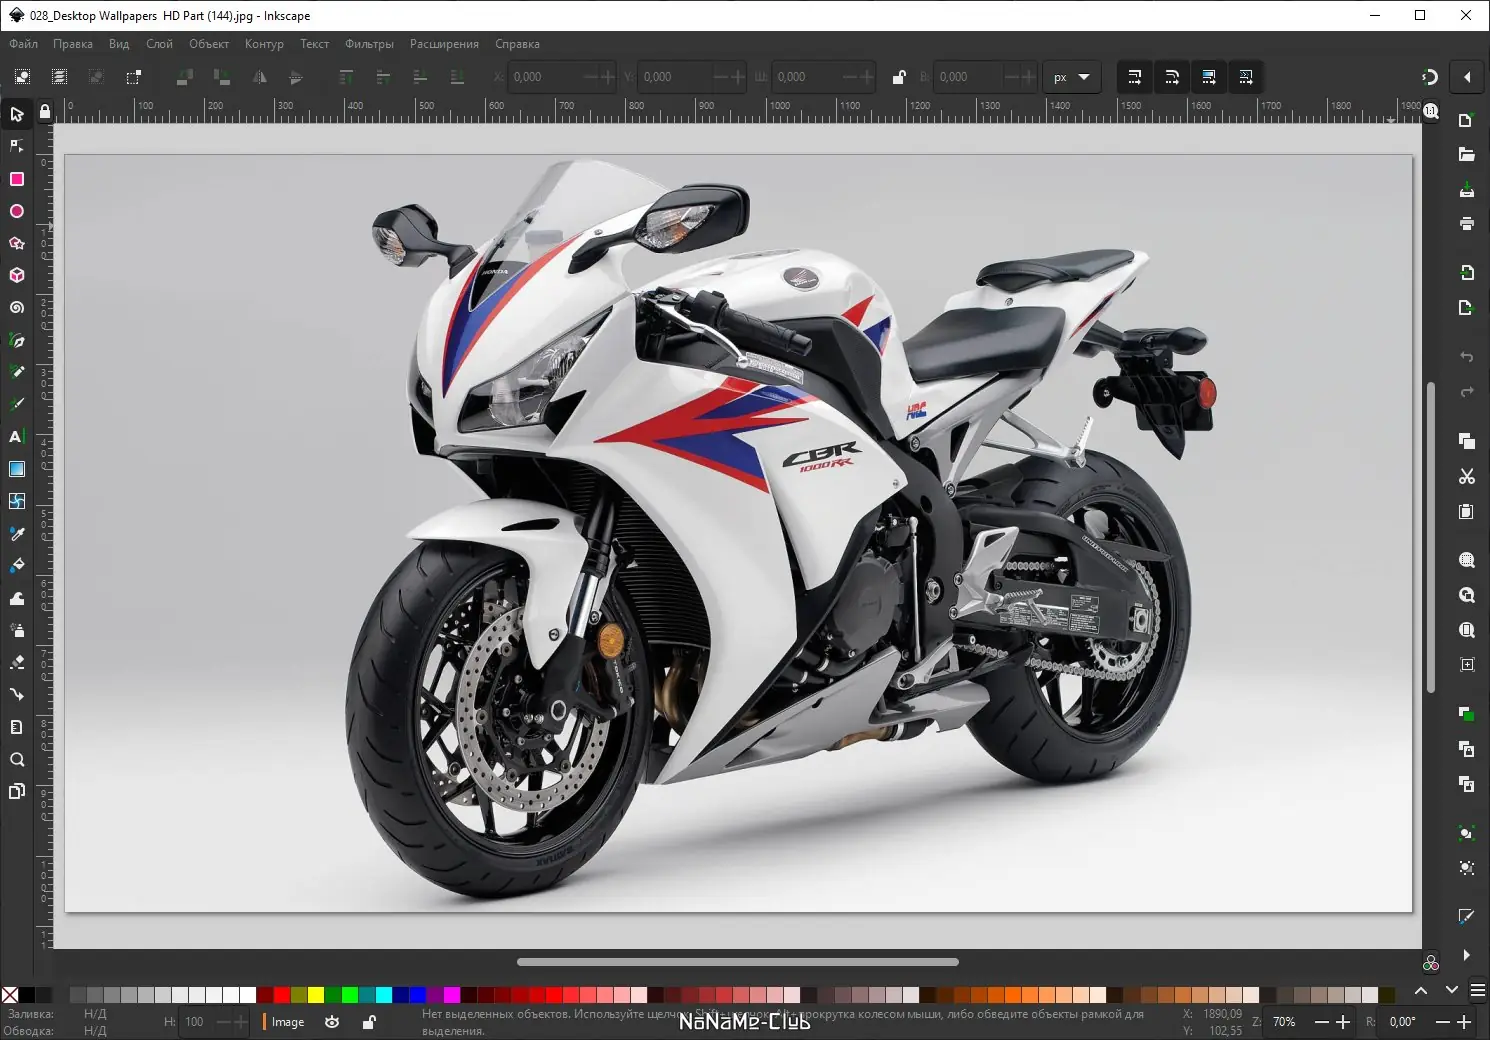Toggle scaling of rounded rectangle corners
Viewport: 1490px width, 1040px height.
click(x=1172, y=77)
